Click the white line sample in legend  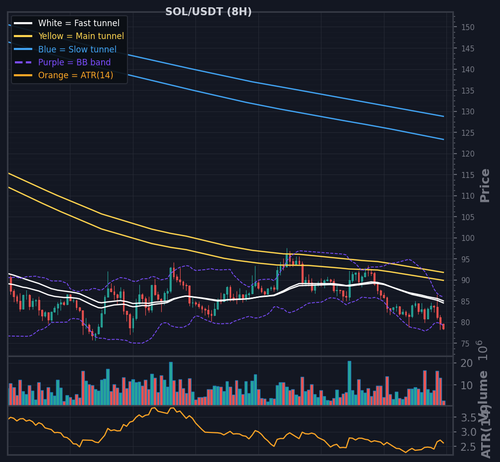click(x=23, y=23)
